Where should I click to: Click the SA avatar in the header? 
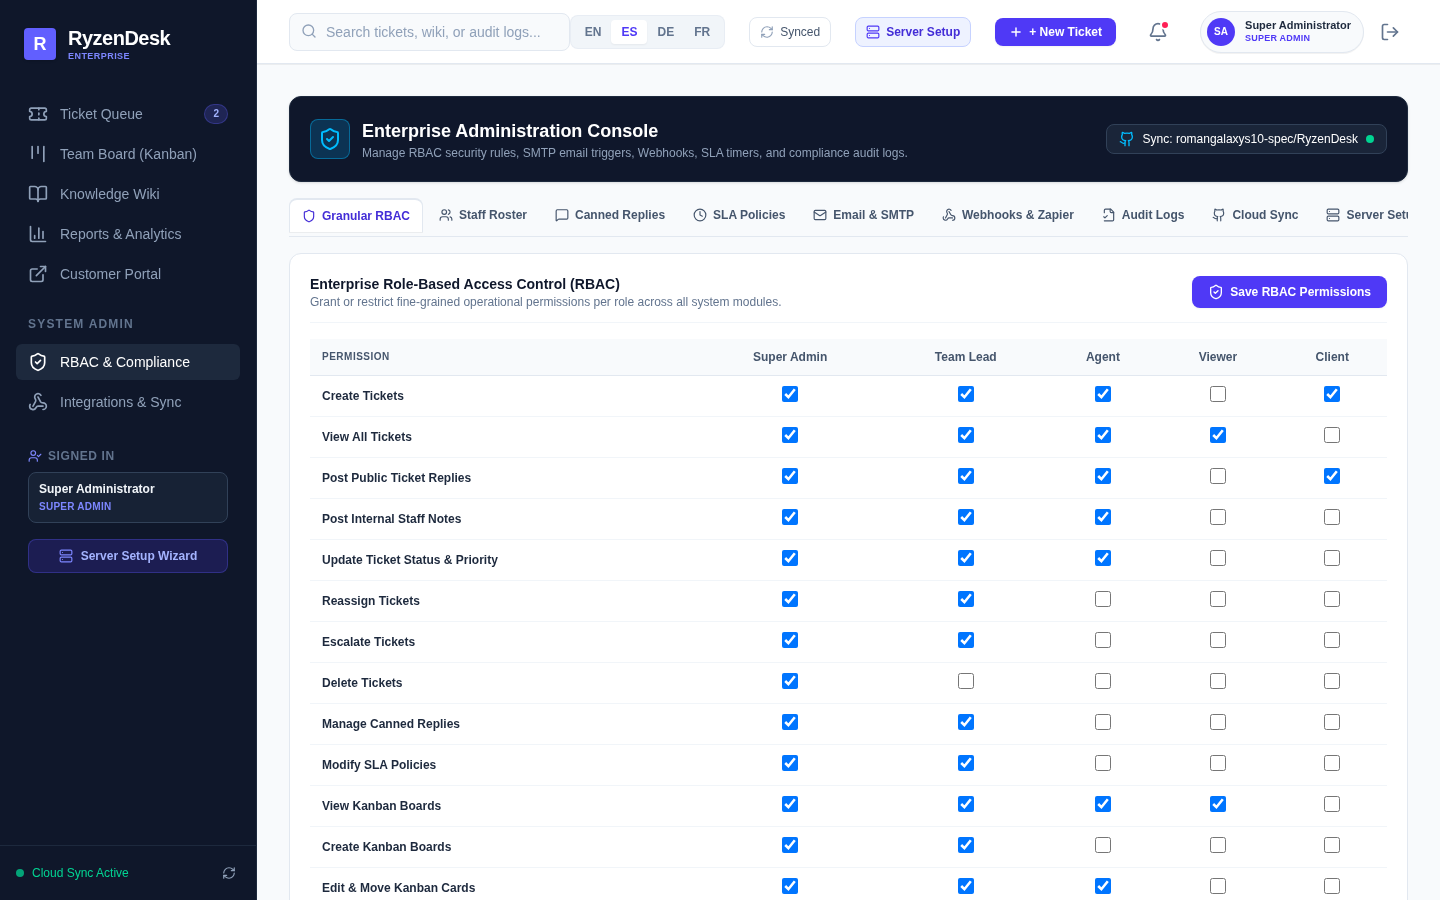click(x=1221, y=32)
